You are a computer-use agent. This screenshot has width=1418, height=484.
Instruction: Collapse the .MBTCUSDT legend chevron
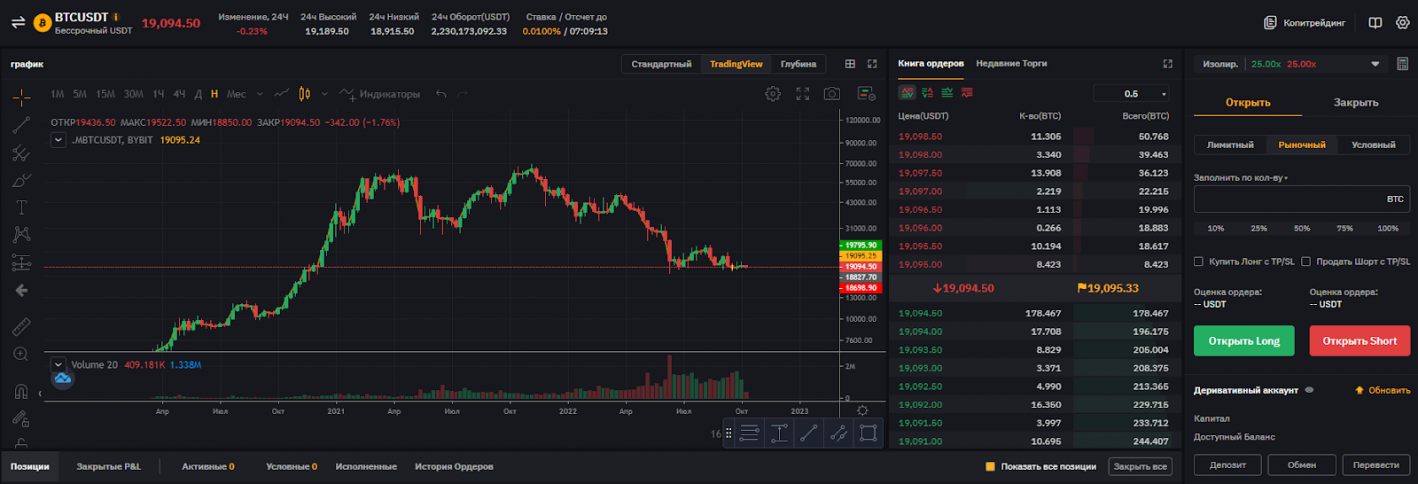pos(58,140)
